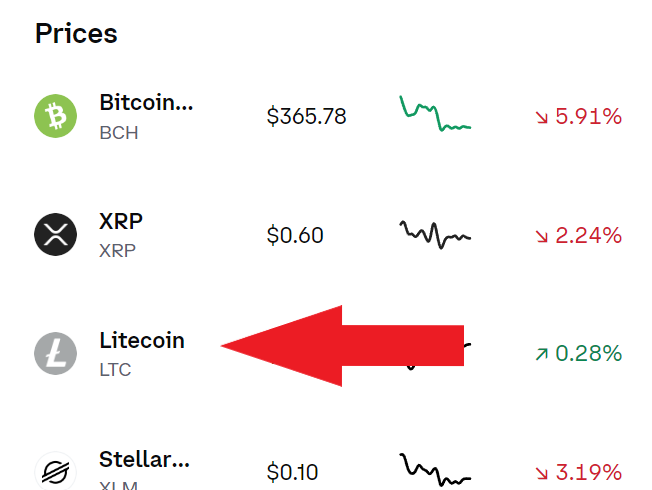Click the Bitcoin Cash coin icon
This screenshot has height=490, width=652.
tap(56, 116)
